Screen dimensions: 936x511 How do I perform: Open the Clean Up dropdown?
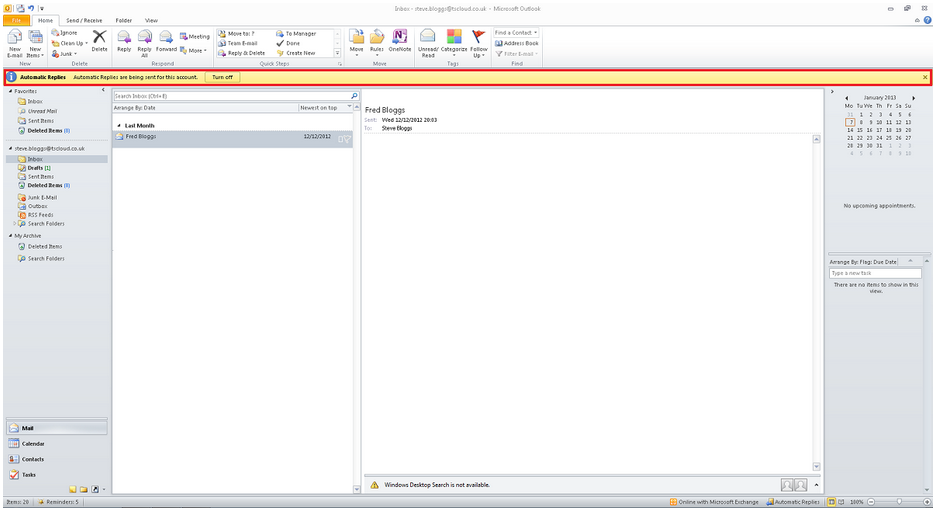[x=69, y=43]
